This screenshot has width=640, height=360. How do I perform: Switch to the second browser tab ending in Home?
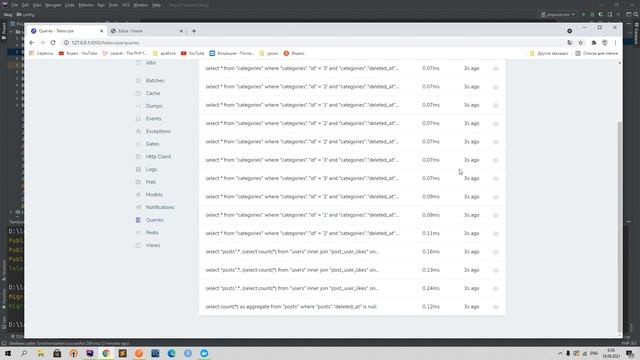147,31
